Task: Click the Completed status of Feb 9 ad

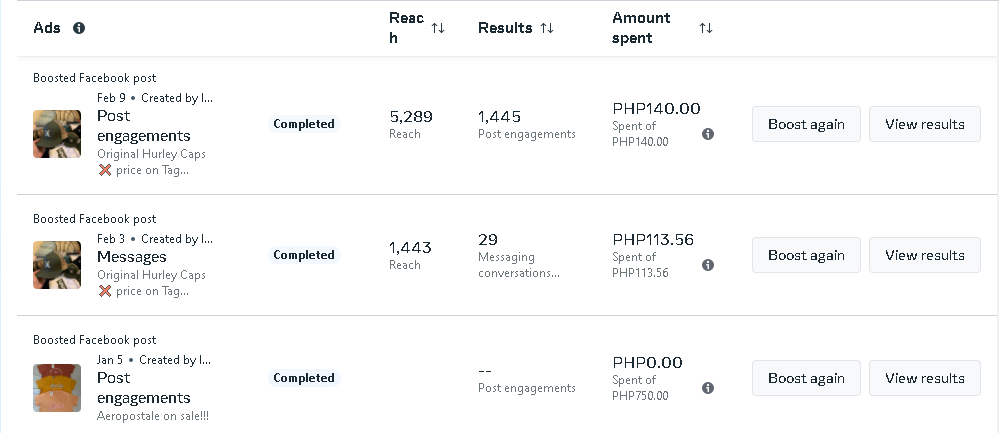Action: click(x=304, y=124)
